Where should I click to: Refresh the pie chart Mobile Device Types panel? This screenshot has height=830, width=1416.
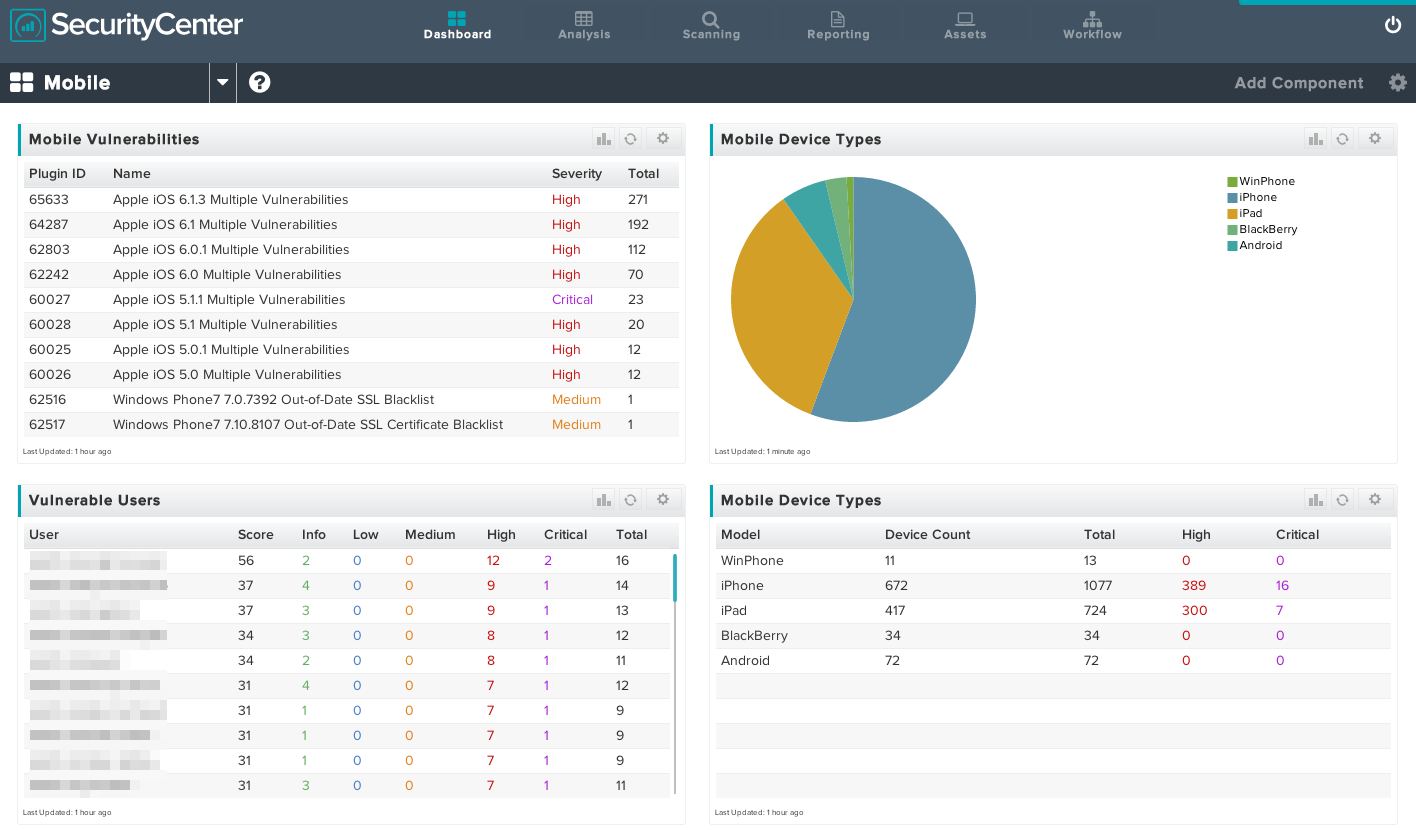(1342, 139)
